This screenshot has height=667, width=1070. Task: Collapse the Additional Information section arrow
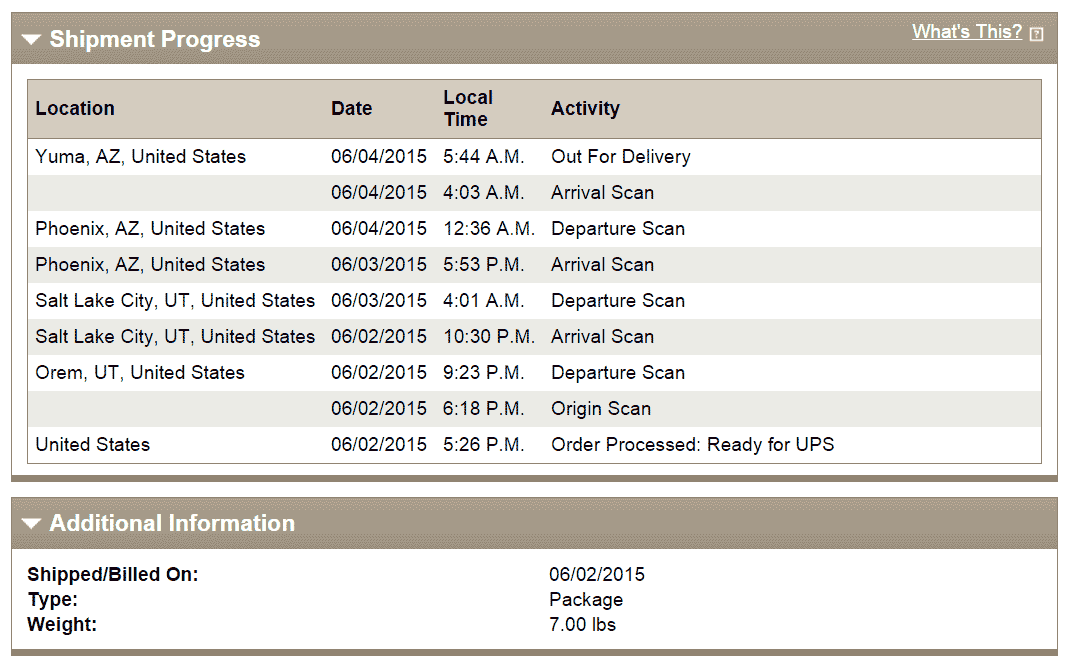pos(31,523)
